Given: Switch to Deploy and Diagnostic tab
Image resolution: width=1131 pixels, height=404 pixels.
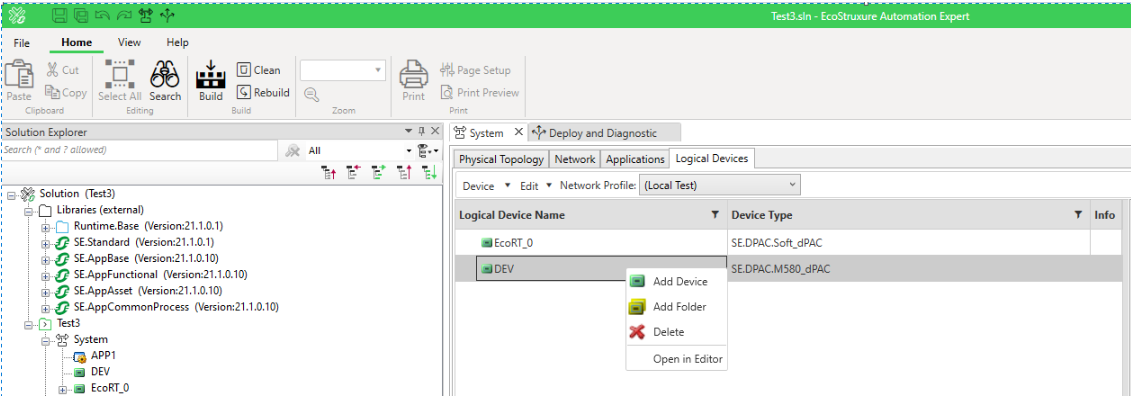Looking at the screenshot, I should [604, 133].
